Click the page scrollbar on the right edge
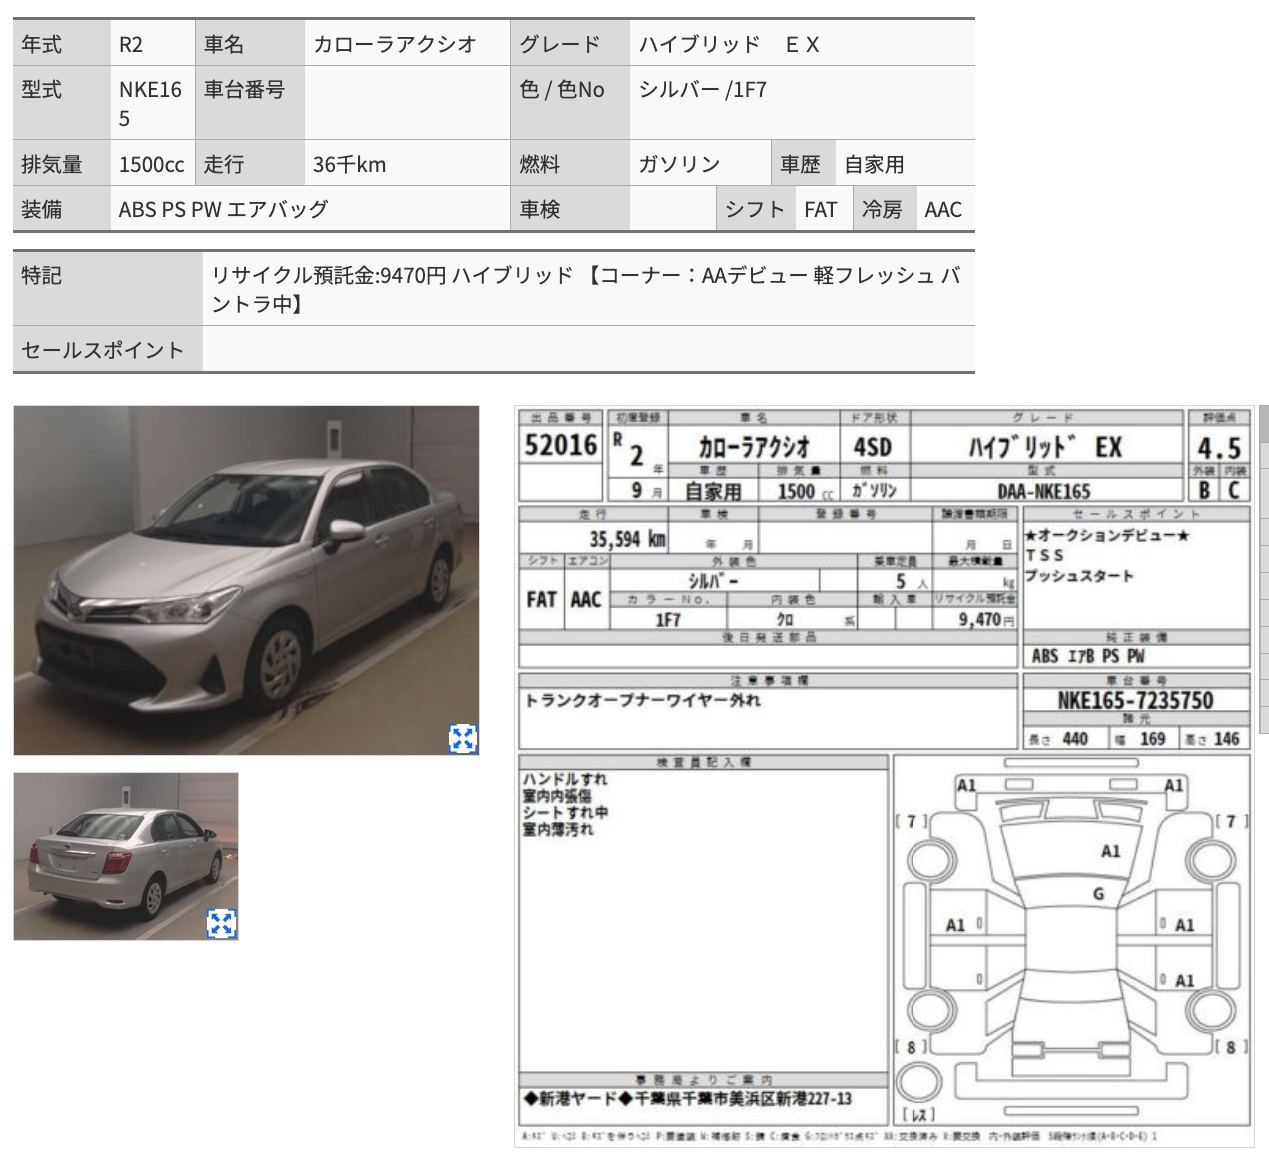 coord(1264,570)
